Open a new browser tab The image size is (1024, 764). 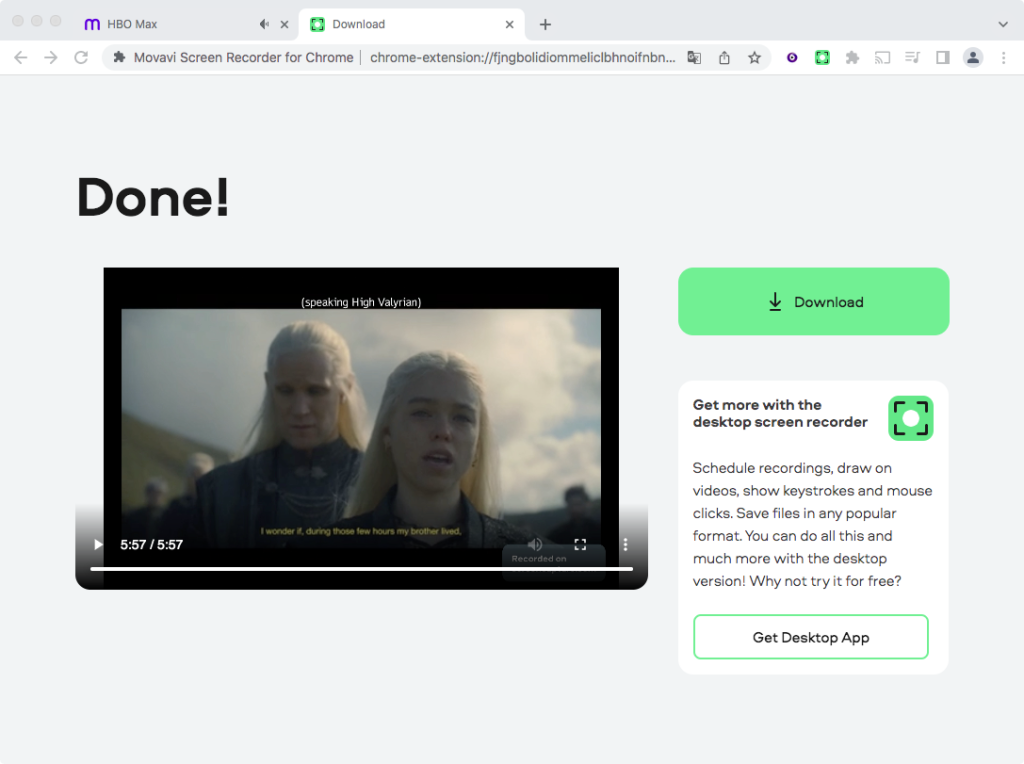(545, 24)
